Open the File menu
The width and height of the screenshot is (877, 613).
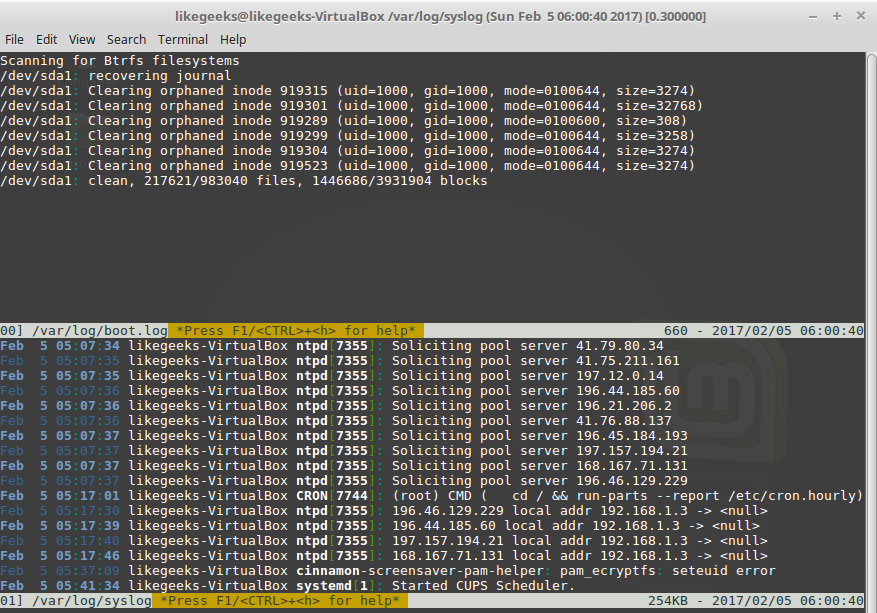pyautogui.click(x=14, y=40)
